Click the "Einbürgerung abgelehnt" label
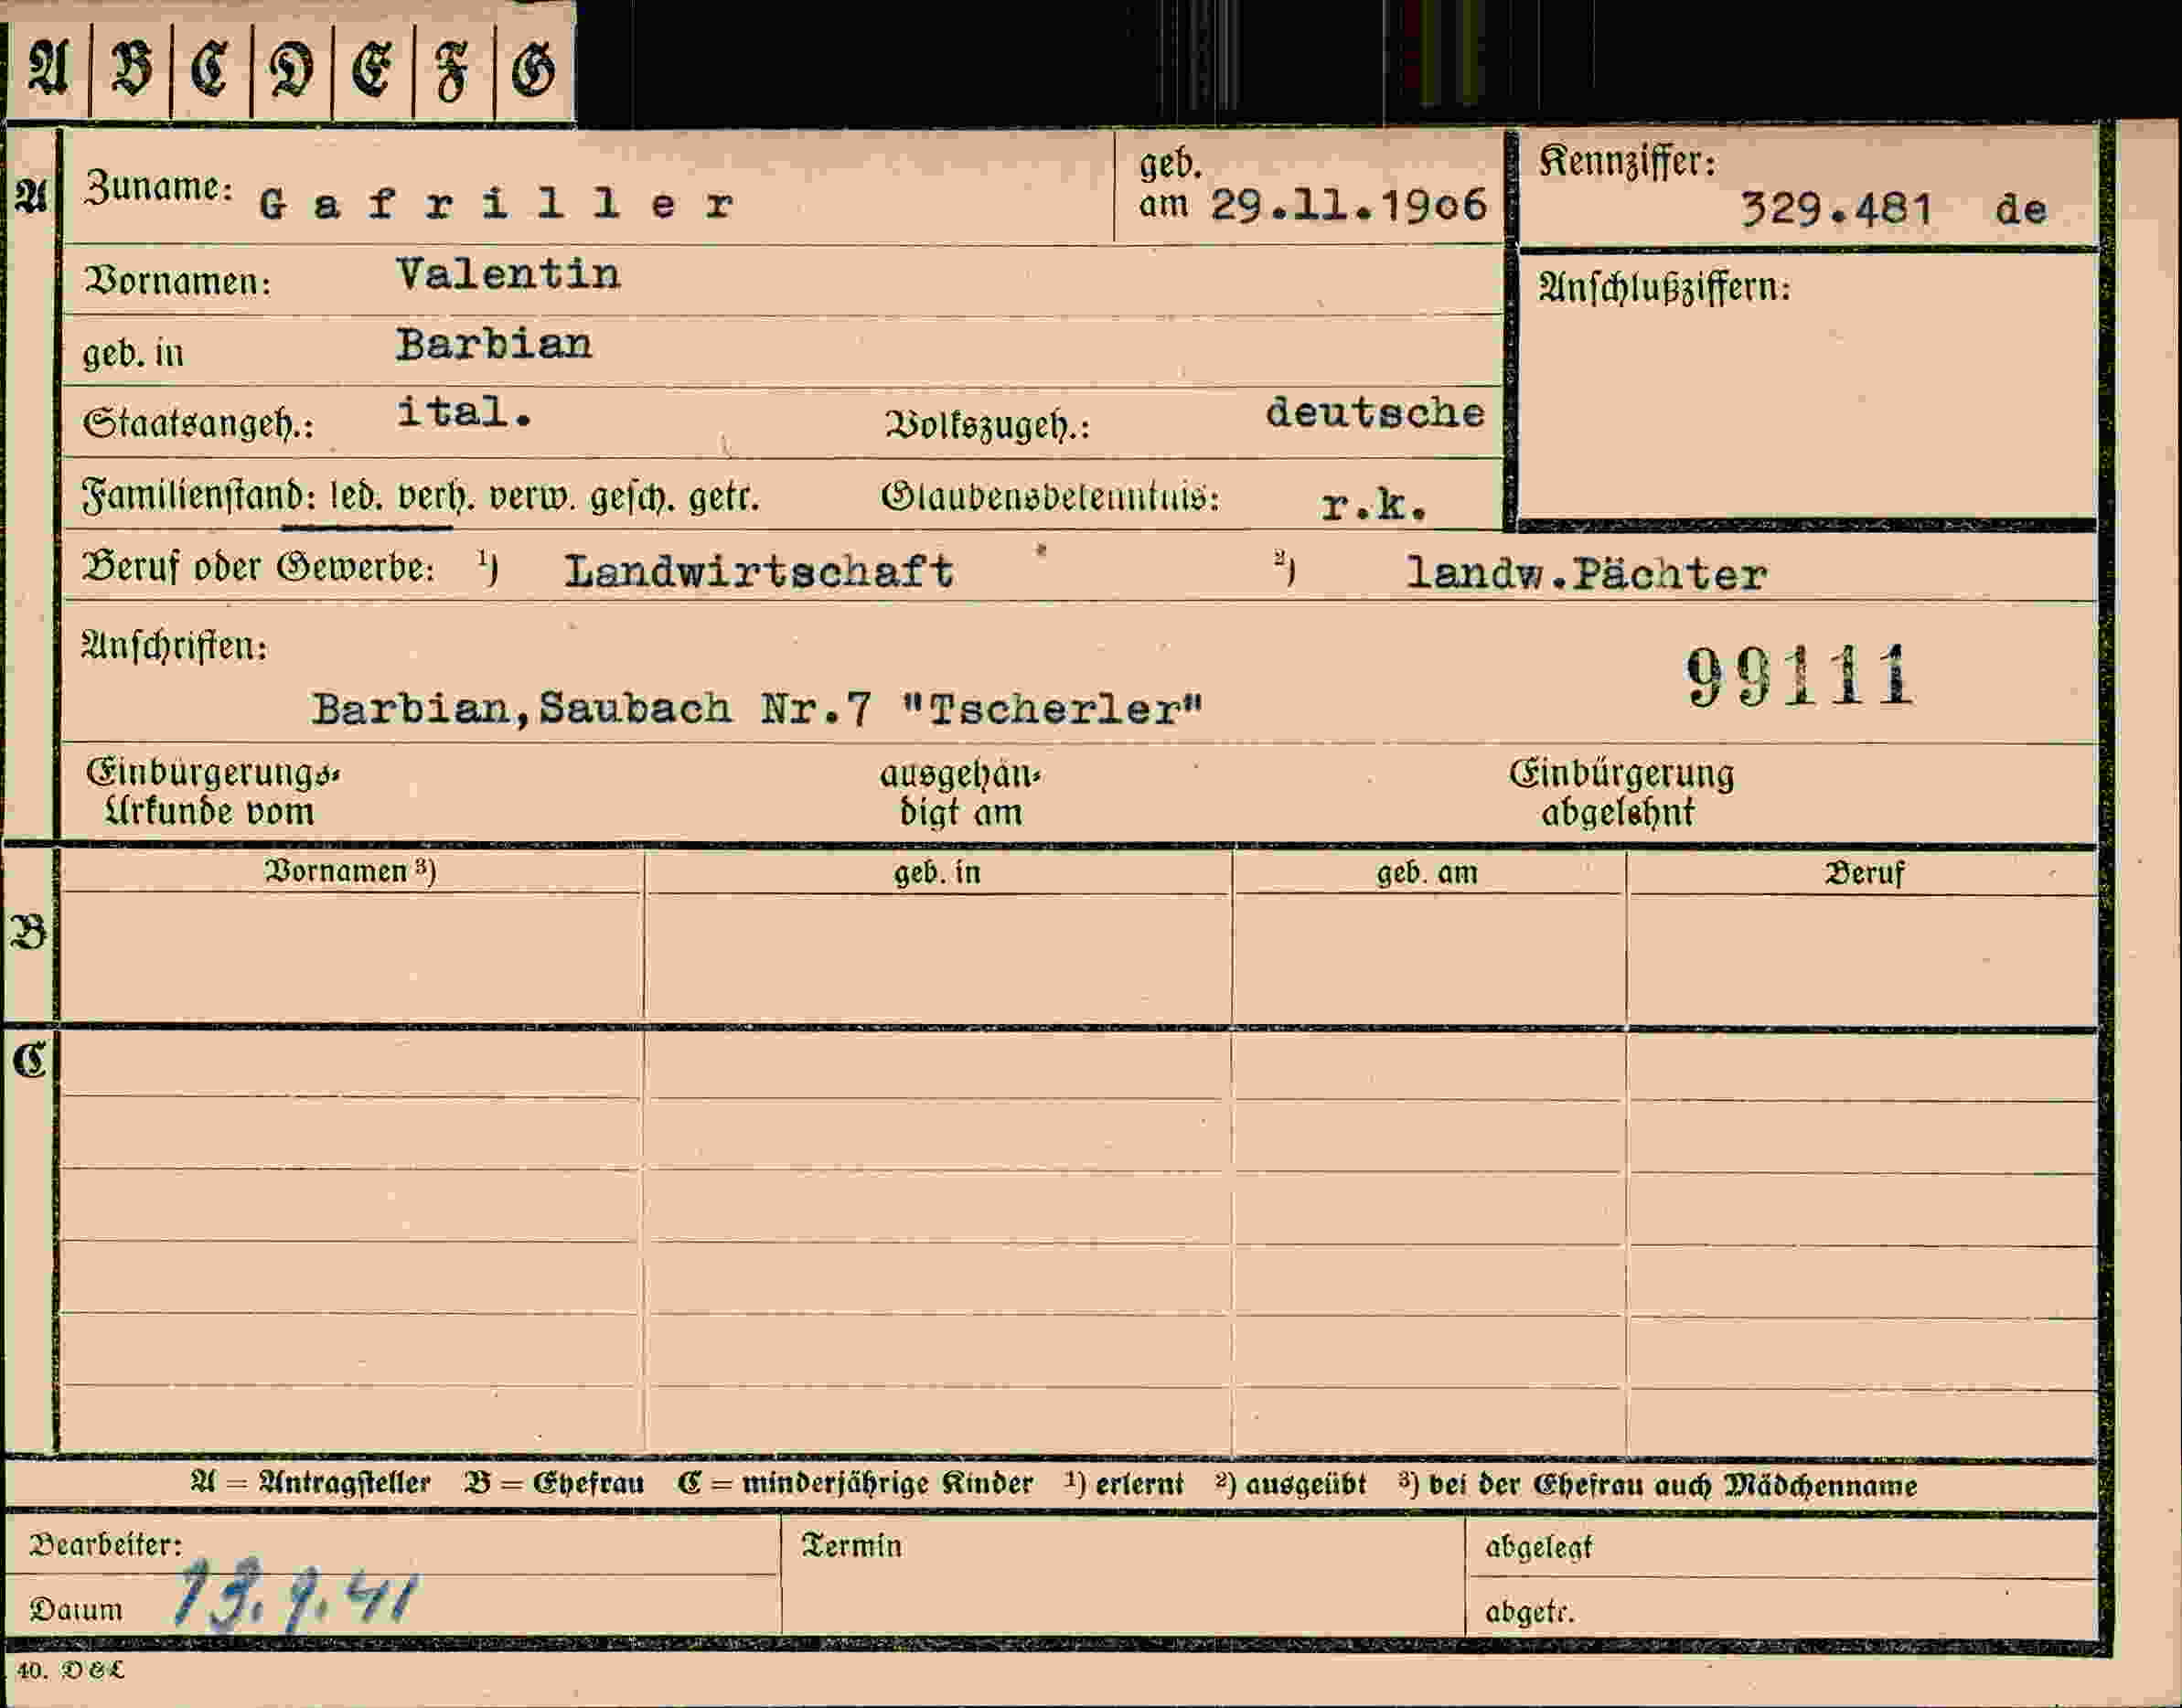The image size is (2182, 1708). pyautogui.click(x=1621, y=792)
